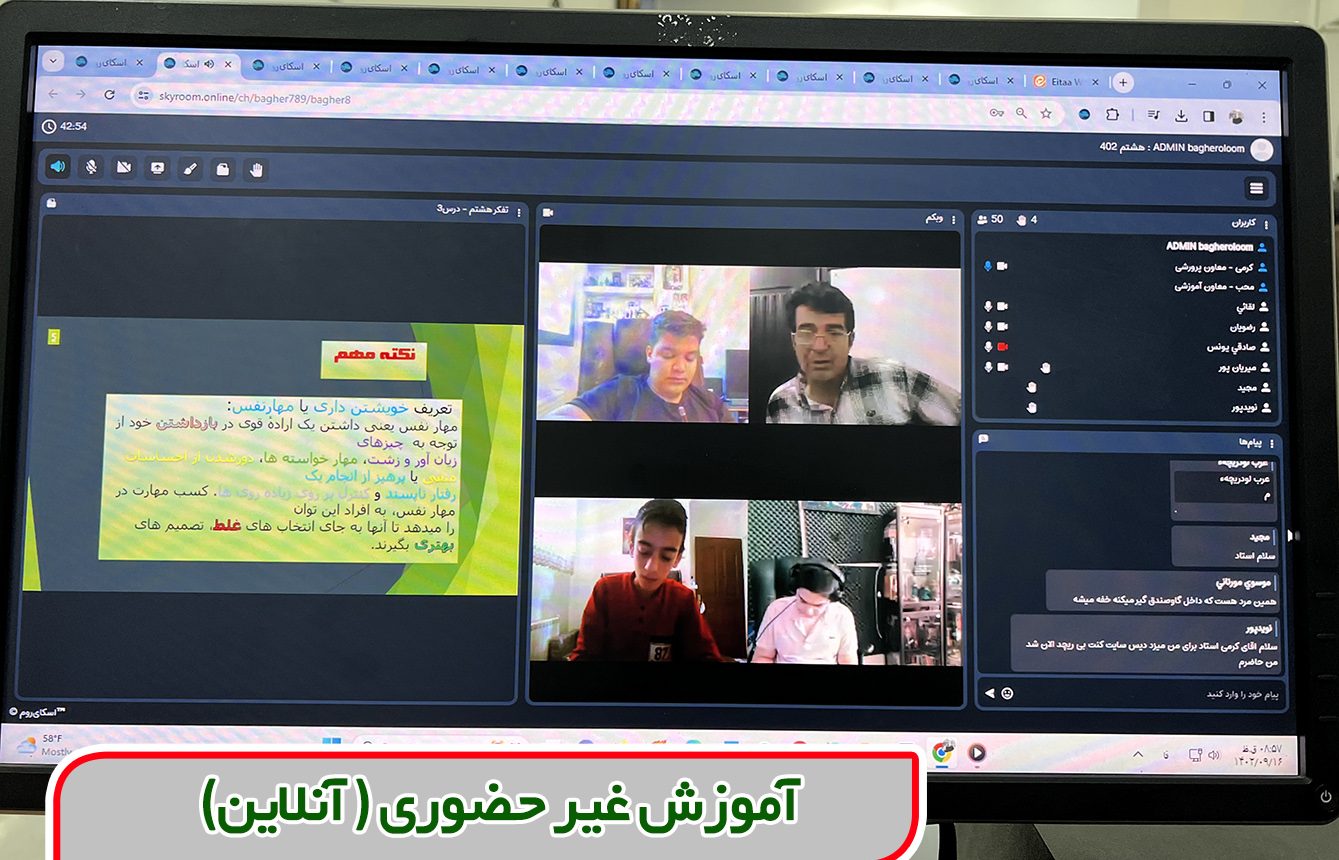This screenshot has height=860, width=1339.
Task: Click the webcam video of boy in red shirt
Action: [640, 580]
